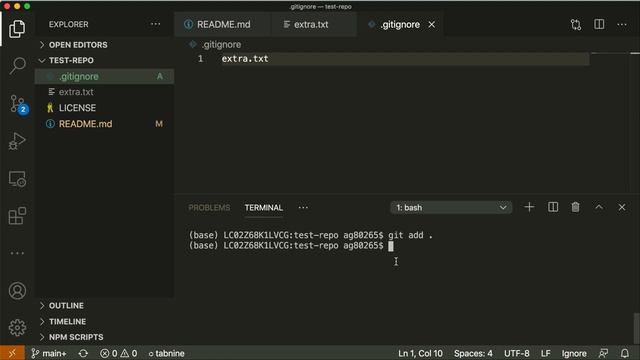
Task: Switch to the README.md editor tab
Action: click(x=223, y=24)
